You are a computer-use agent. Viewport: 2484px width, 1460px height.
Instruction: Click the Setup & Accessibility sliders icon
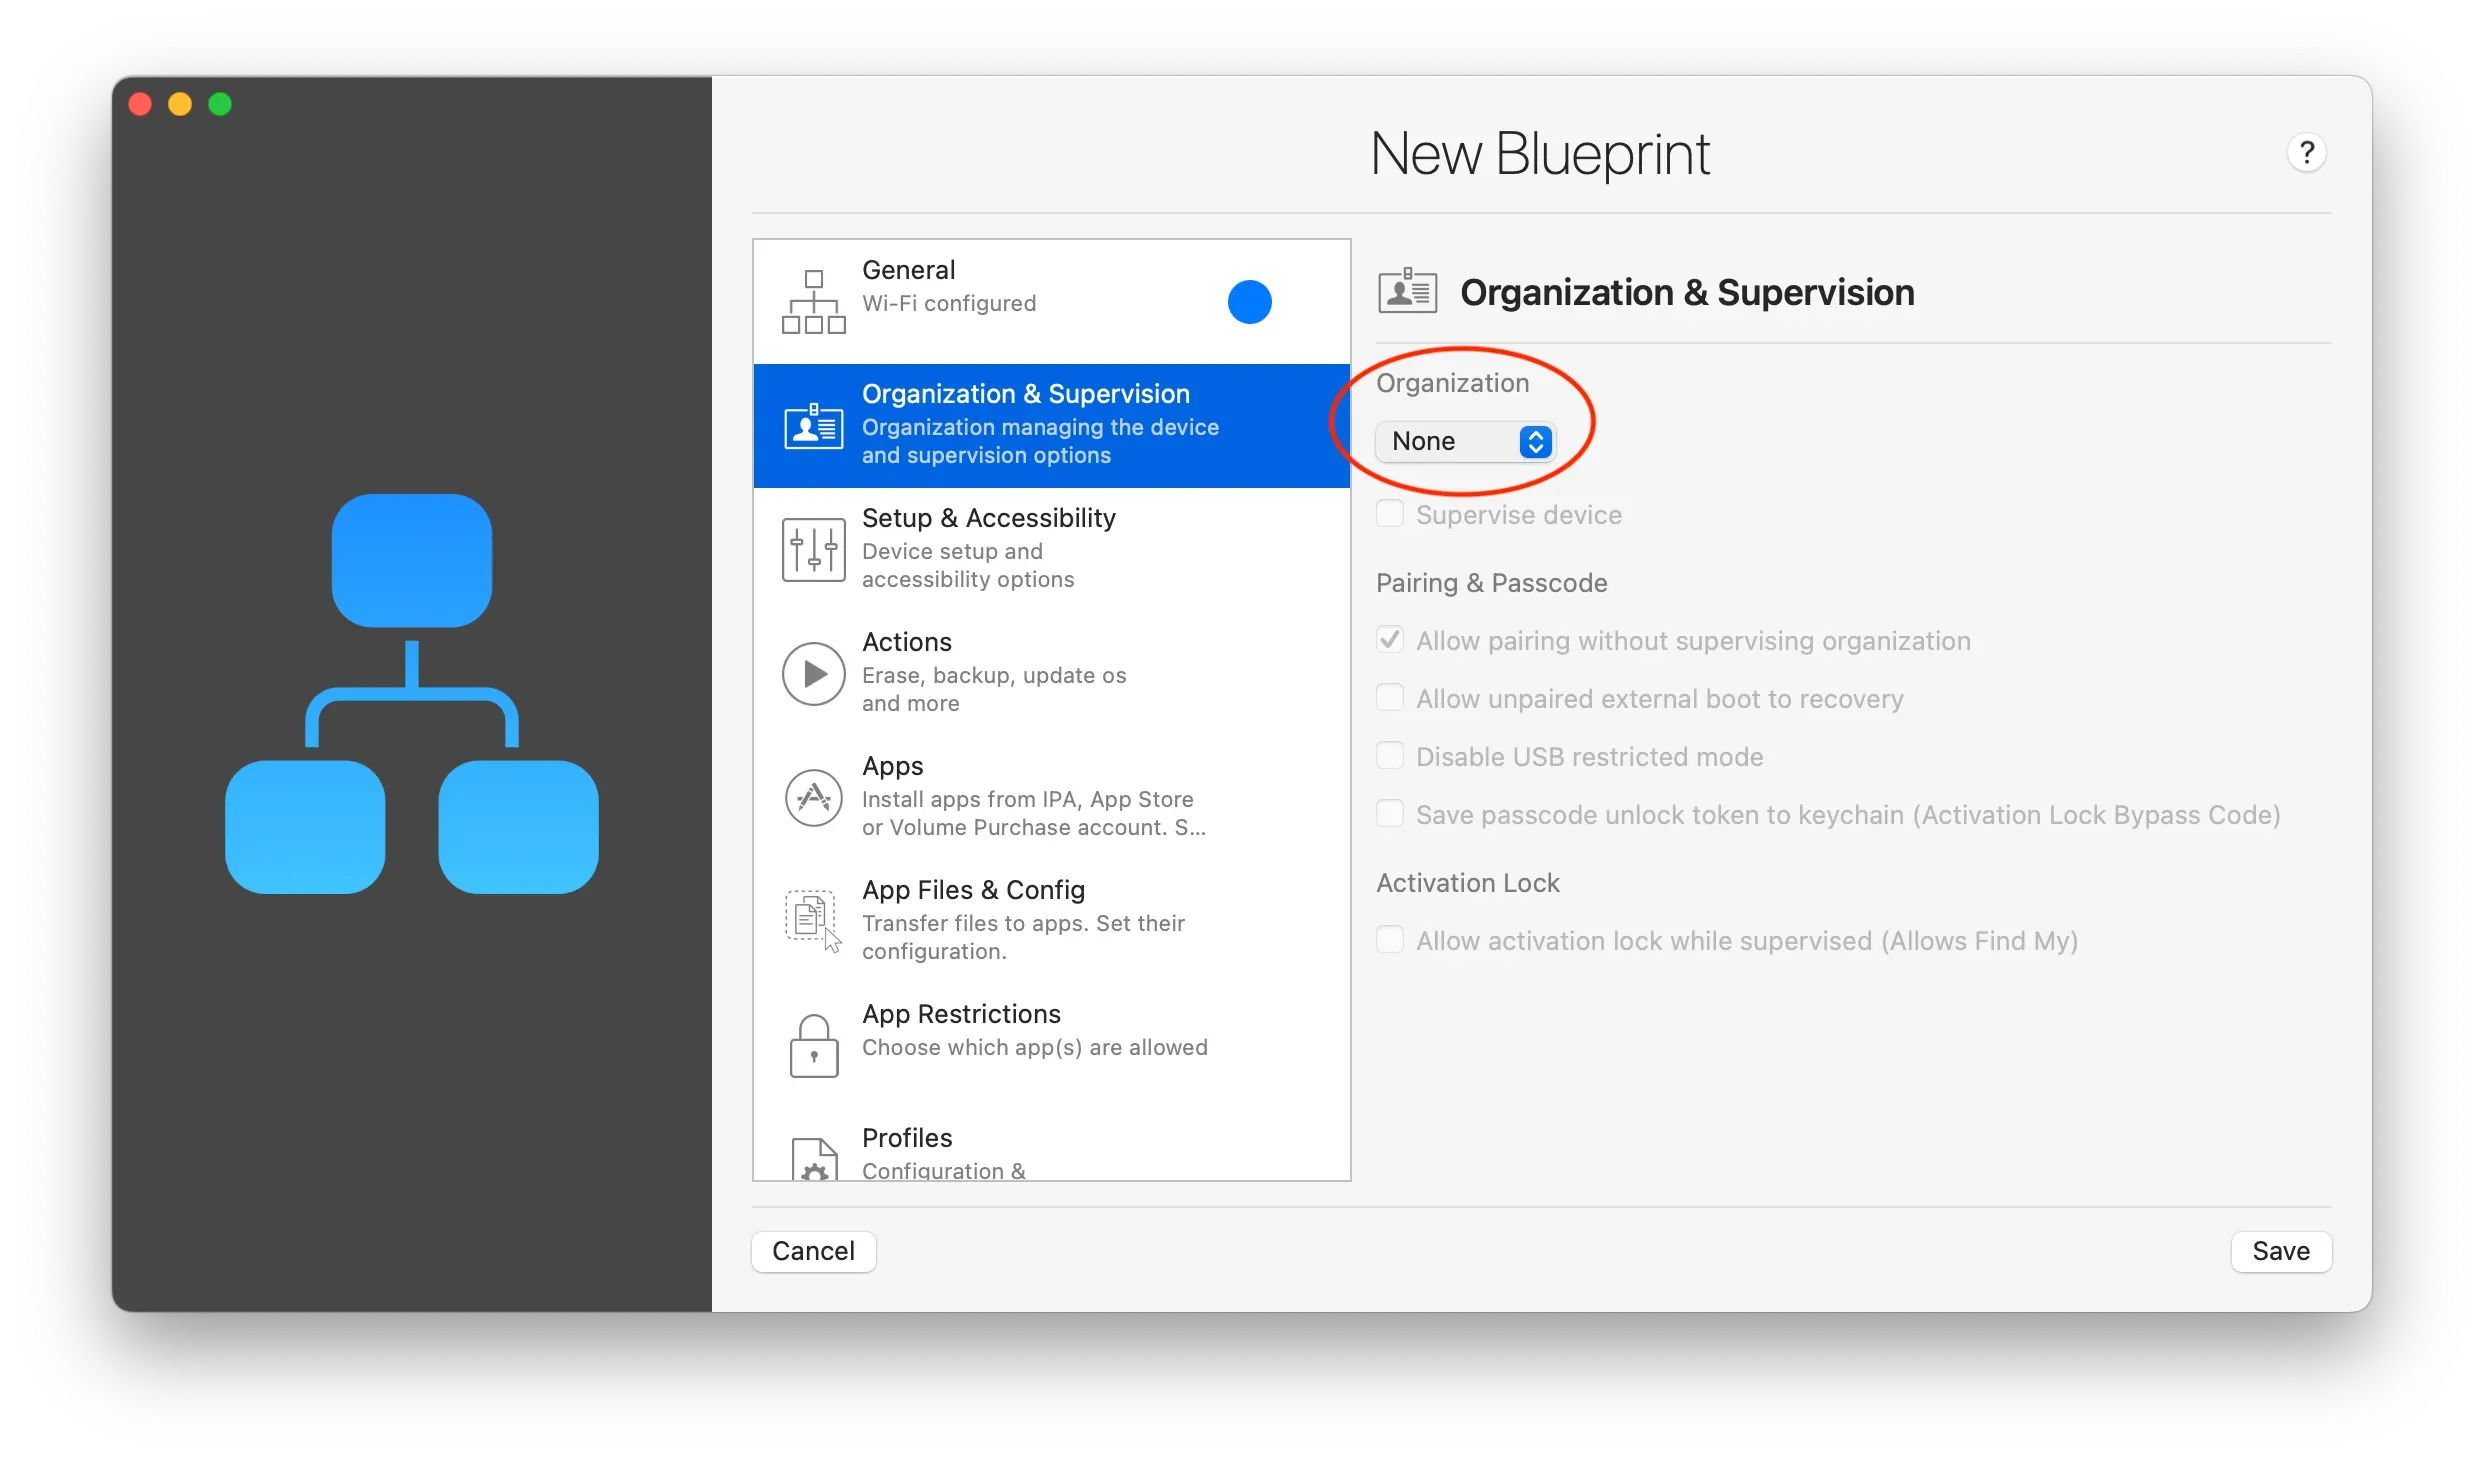pos(812,549)
